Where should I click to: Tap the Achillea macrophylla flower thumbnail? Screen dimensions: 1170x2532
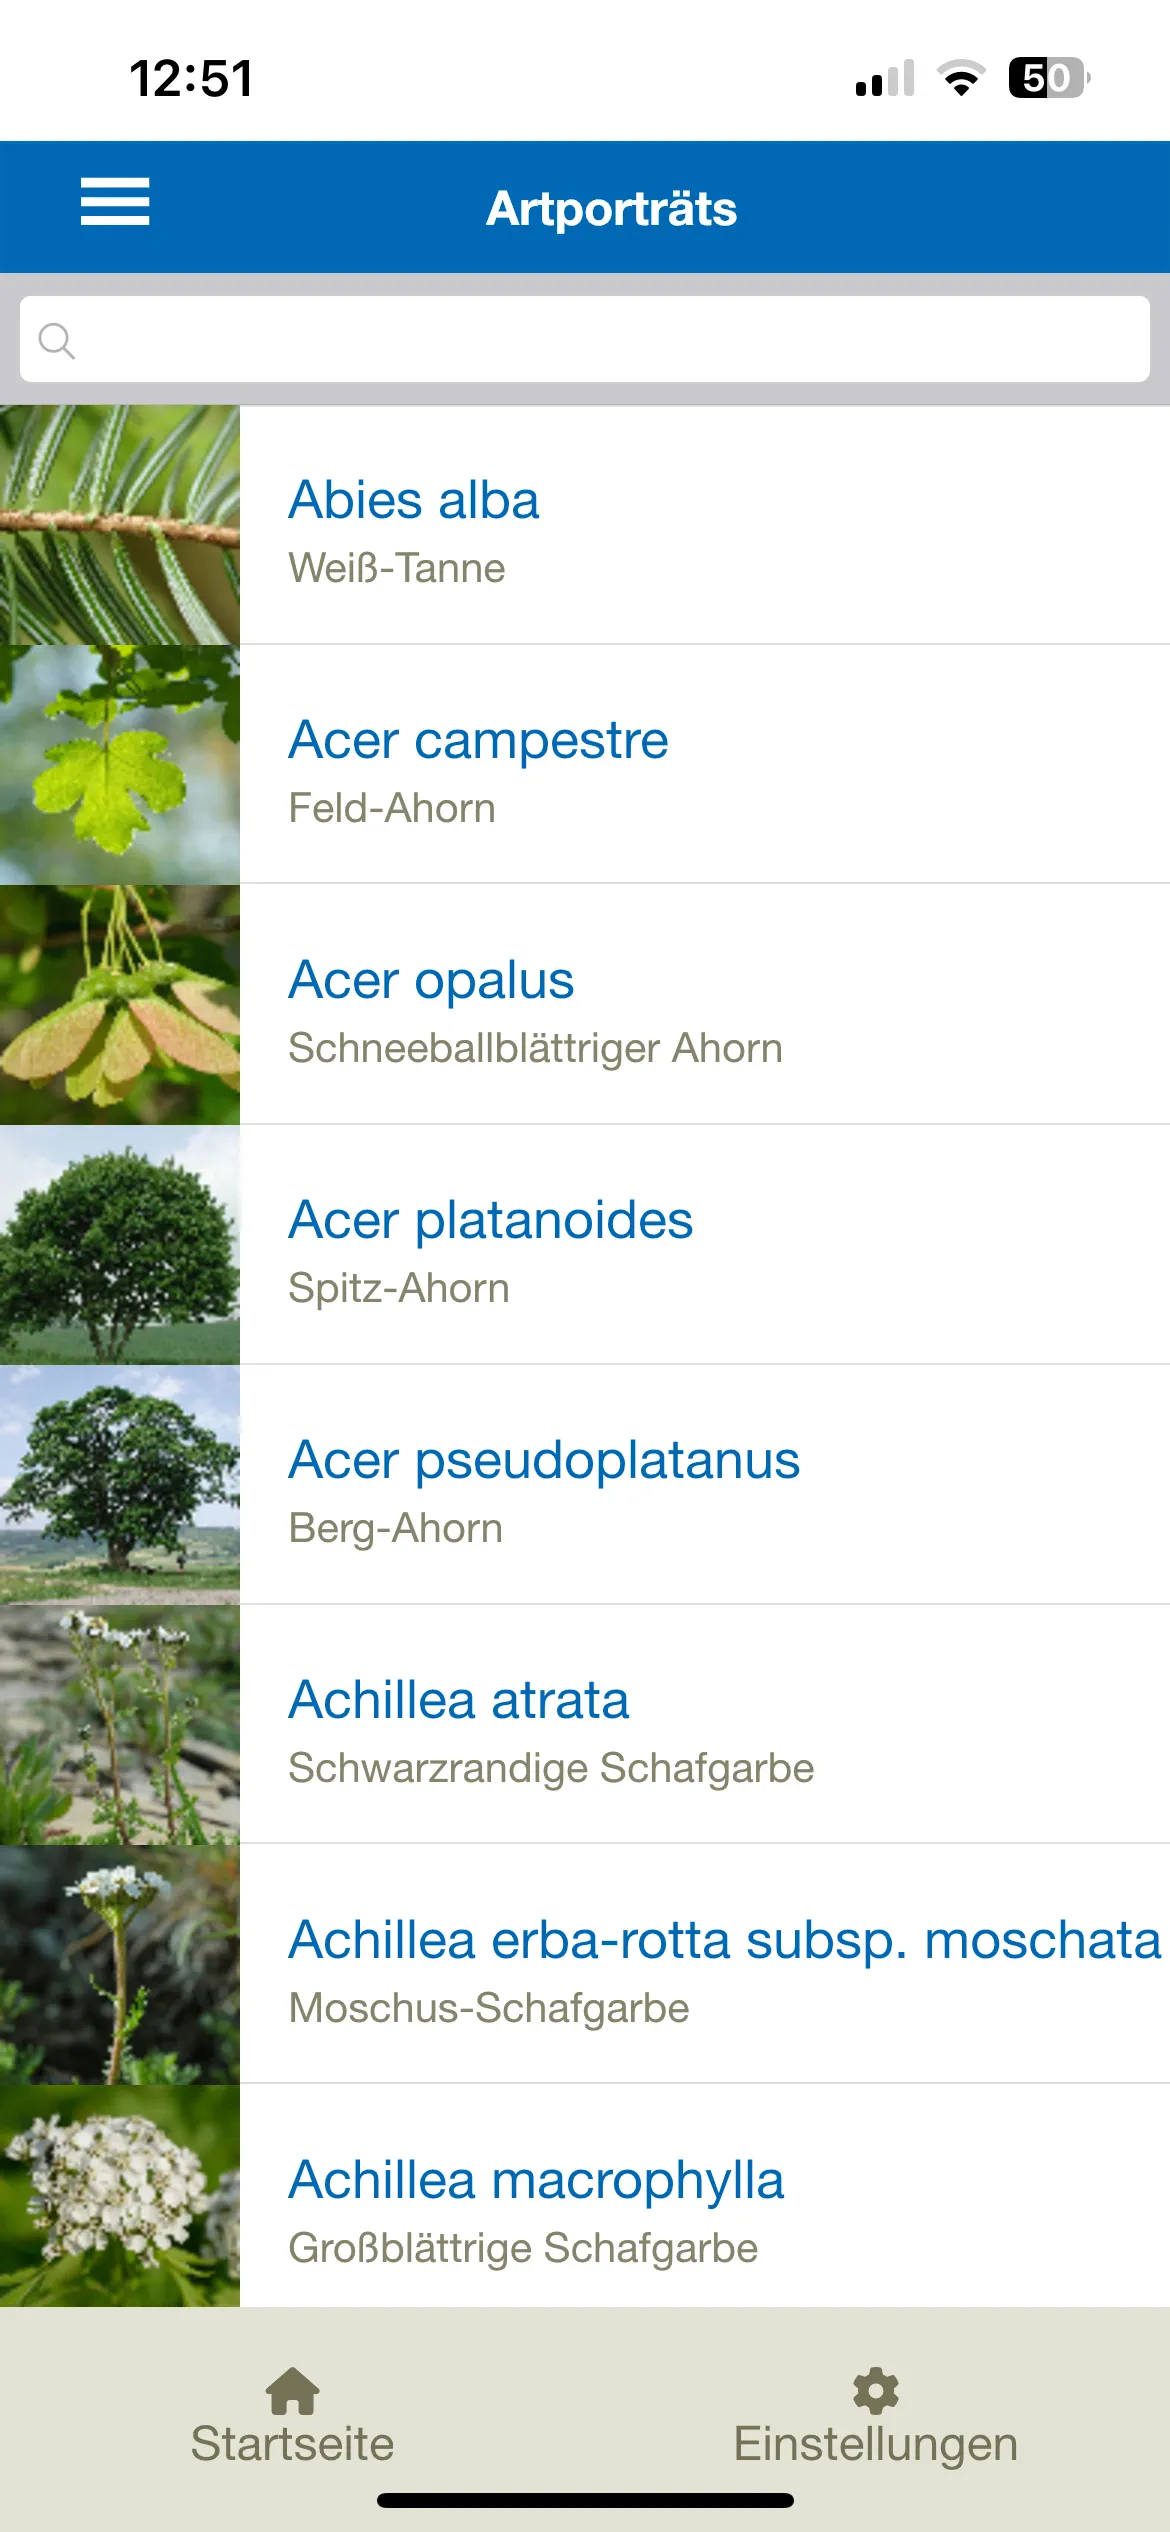[120, 2195]
